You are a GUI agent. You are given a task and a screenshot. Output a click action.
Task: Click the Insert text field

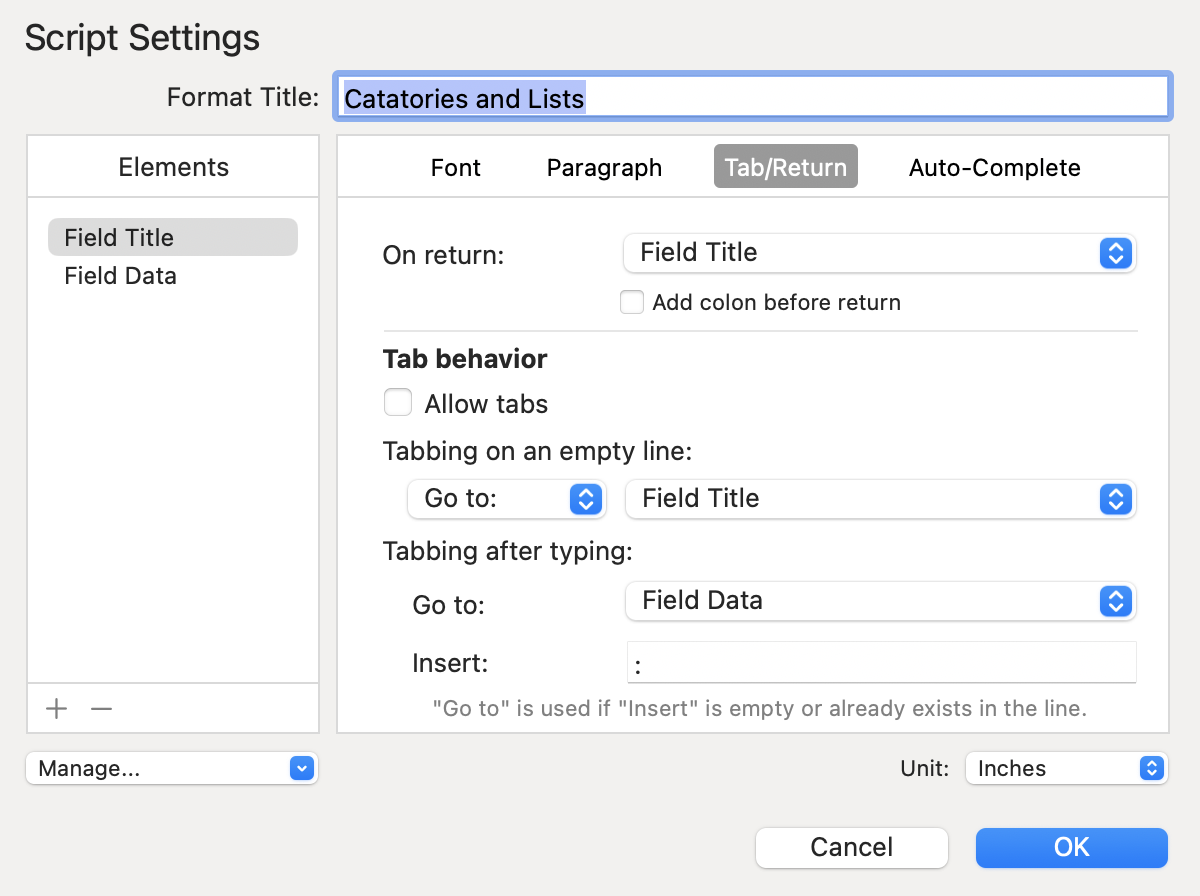tap(881, 662)
